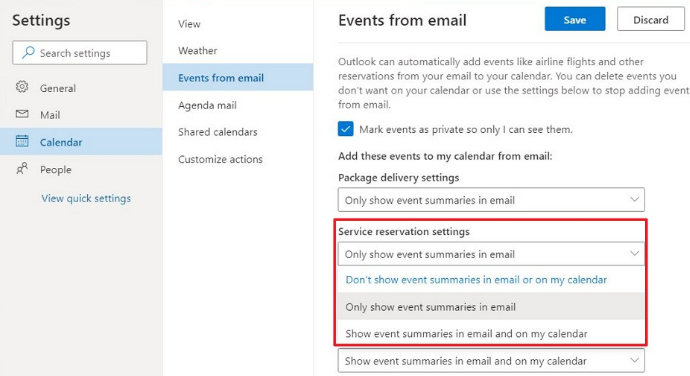Click Package delivery dropdown chevron
This screenshot has height=376, width=690.
pyautogui.click(x=634, y=199)
